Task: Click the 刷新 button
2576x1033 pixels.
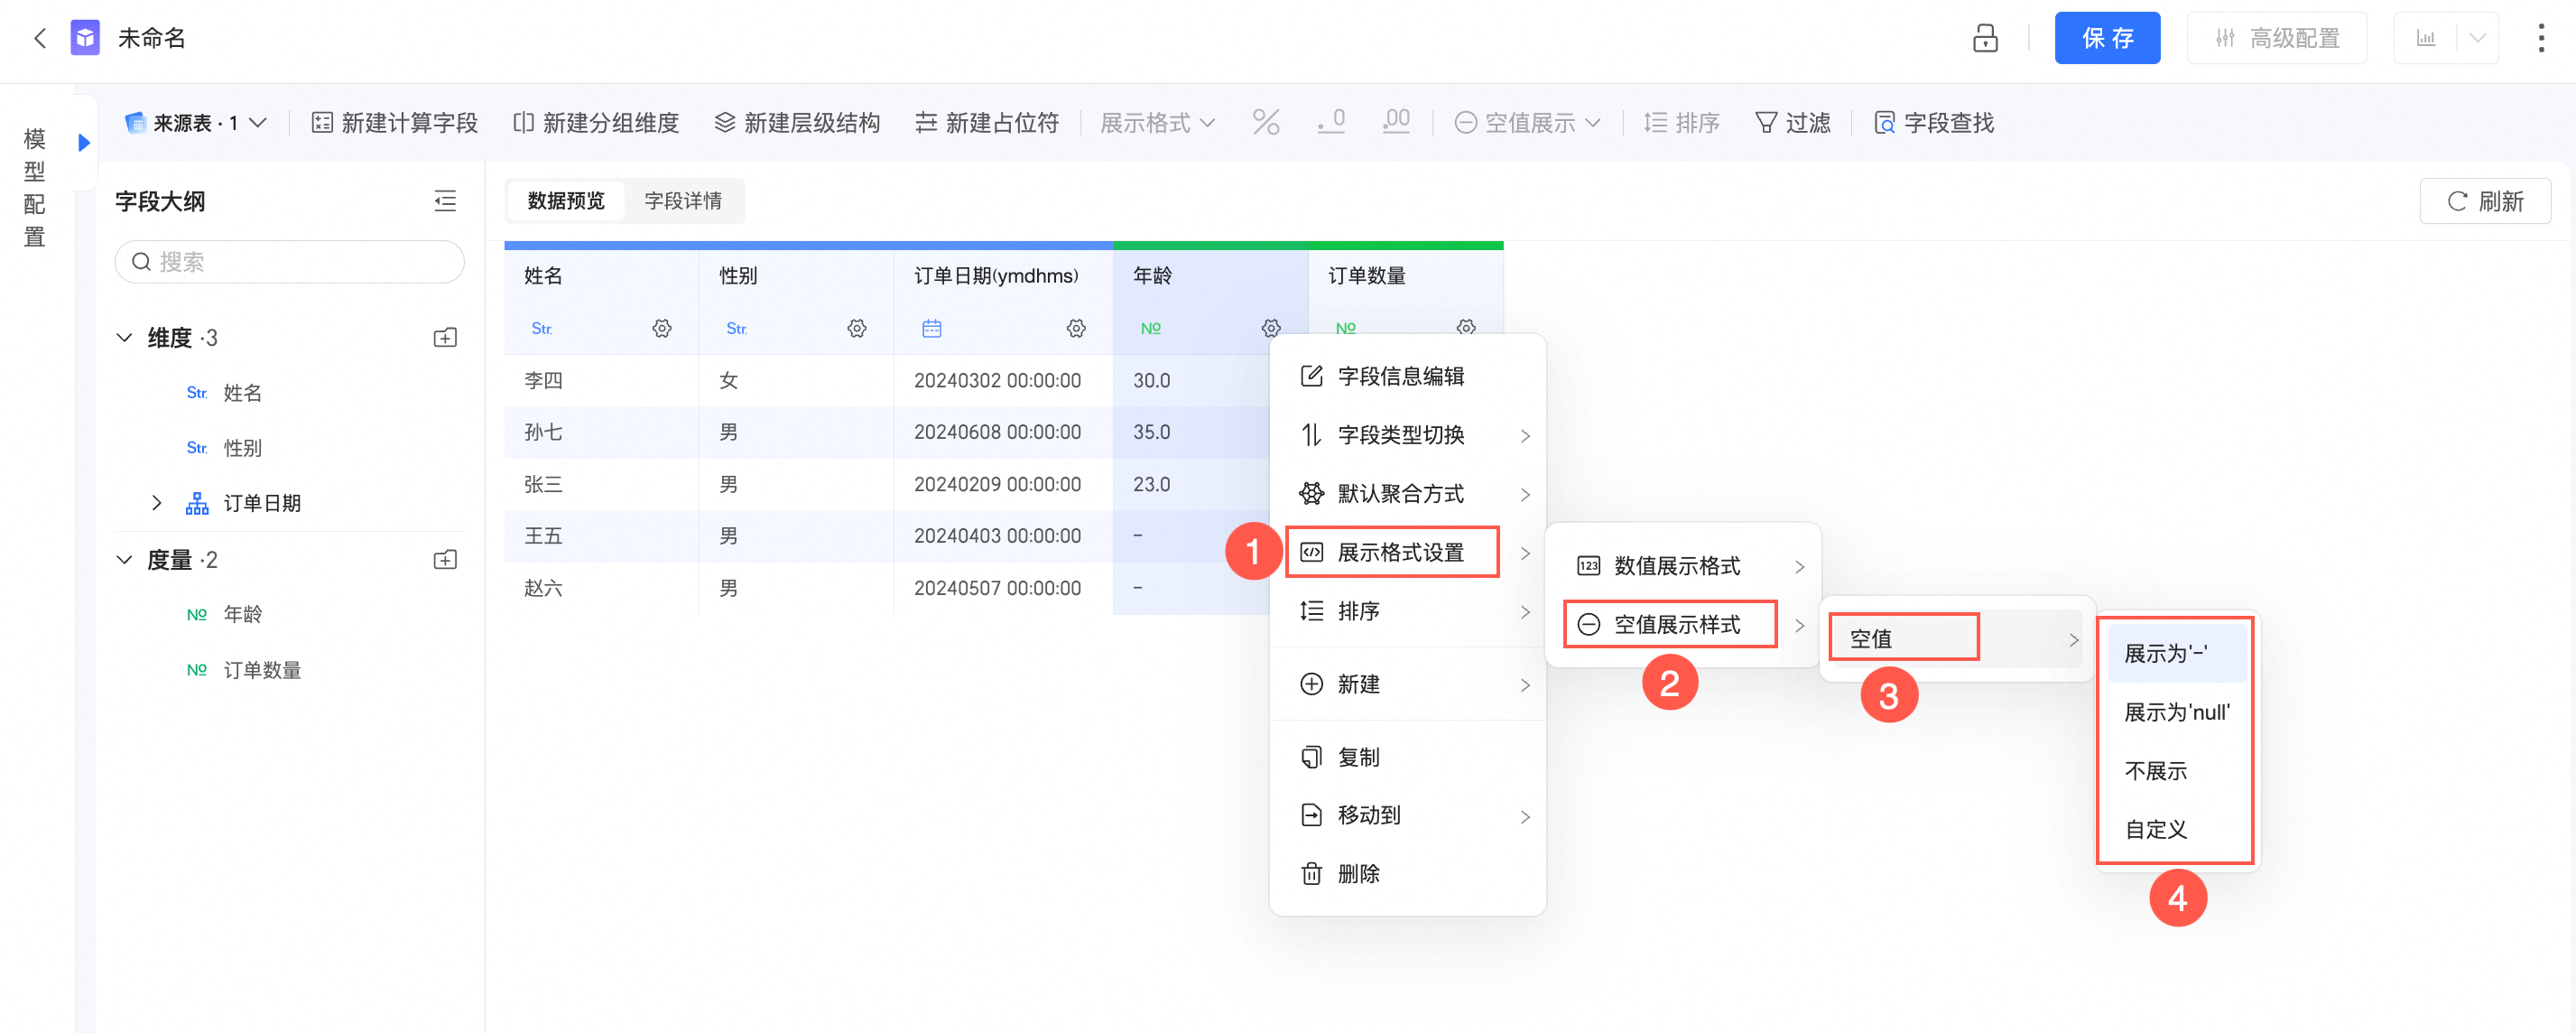Action: tap(2484, 201)
